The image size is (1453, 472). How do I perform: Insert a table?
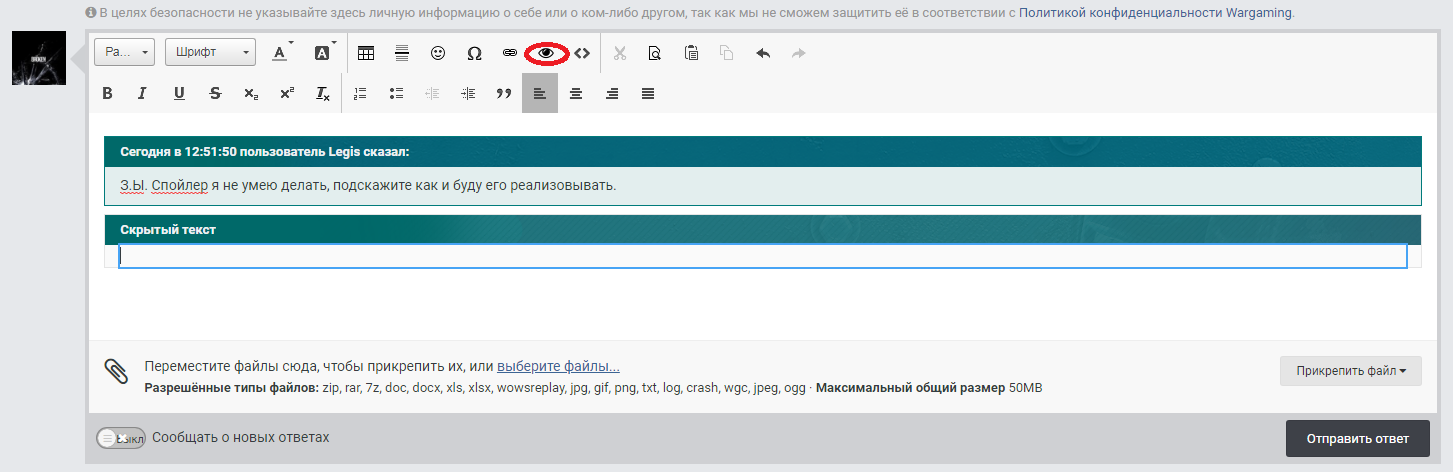point(366,53)
